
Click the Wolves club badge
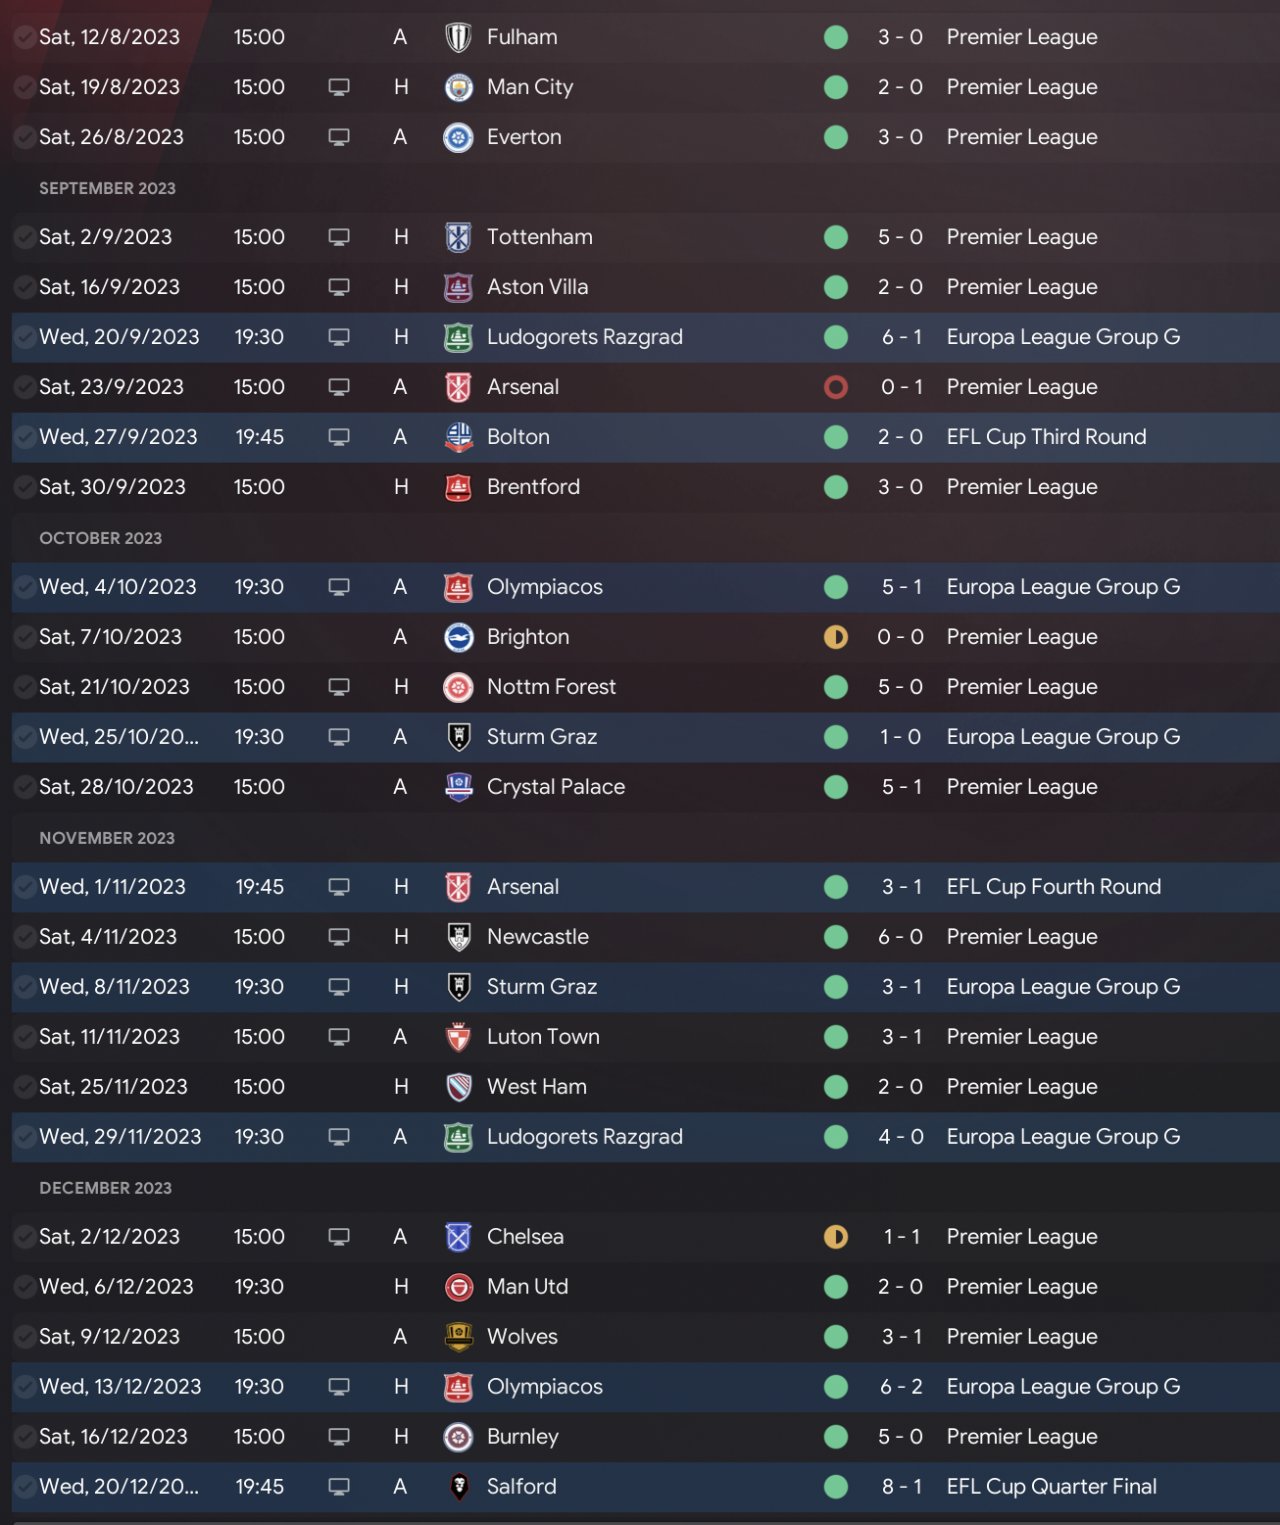coord(458,1337)
